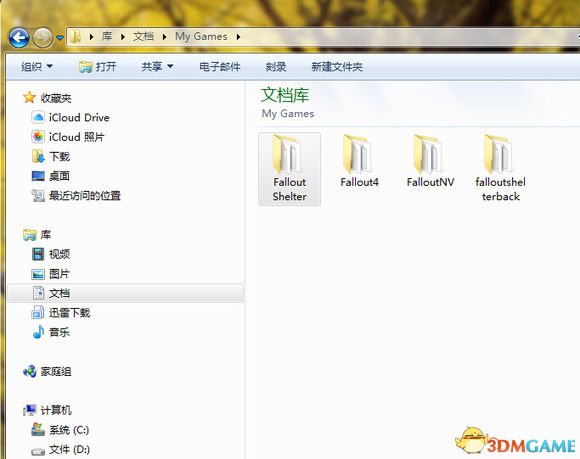
Task: Expand breadcrumb arrow after My Games
Action: coord(238,37)
